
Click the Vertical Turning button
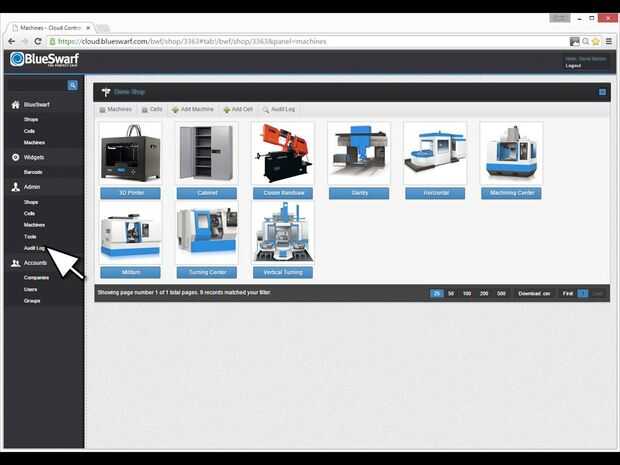click(283, 272)
